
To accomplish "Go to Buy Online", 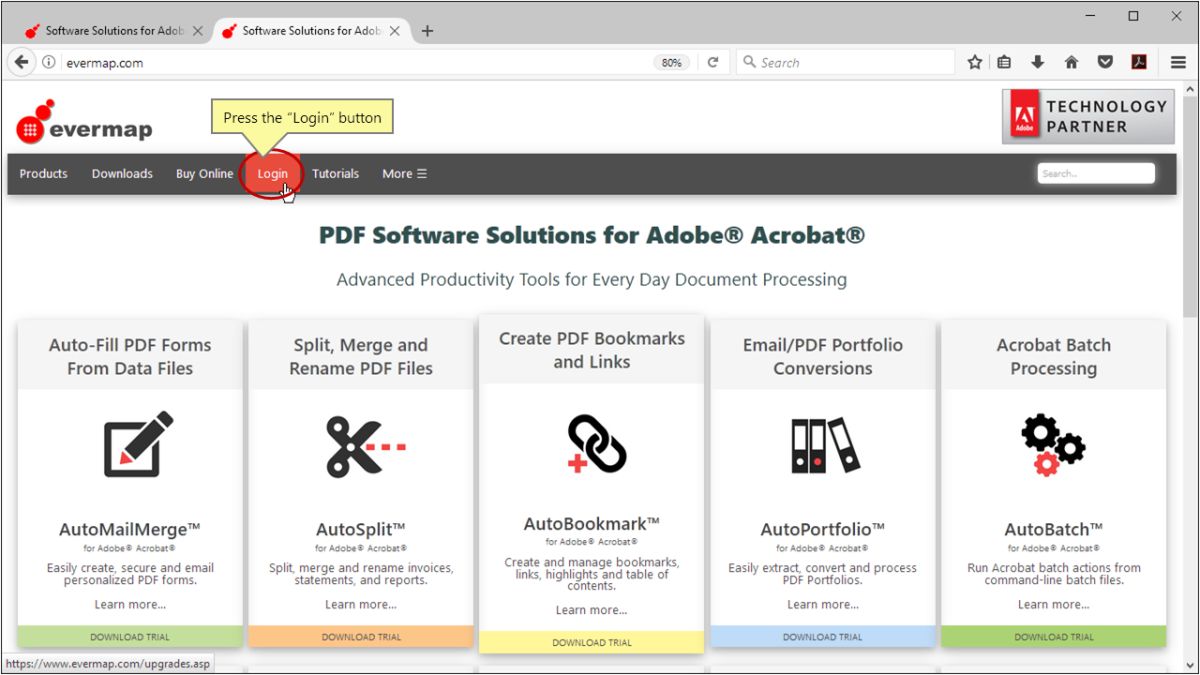I will pyautogui.click(x=204, y=174).
